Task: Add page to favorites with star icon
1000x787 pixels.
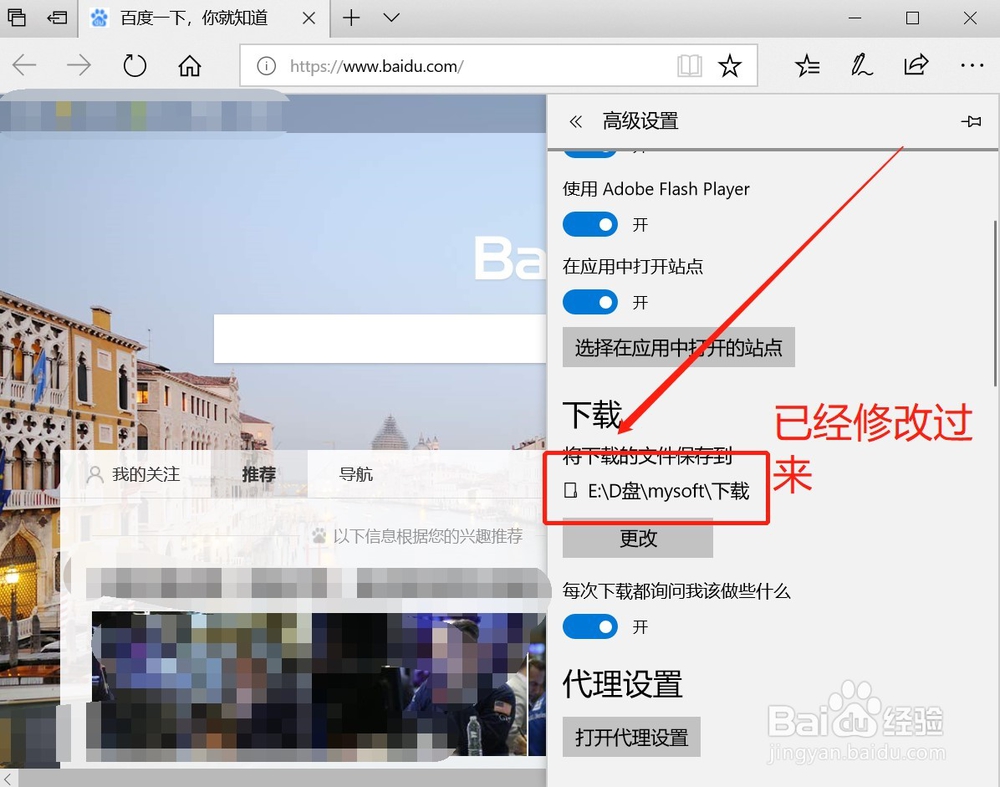Action: tap(731, 65)
